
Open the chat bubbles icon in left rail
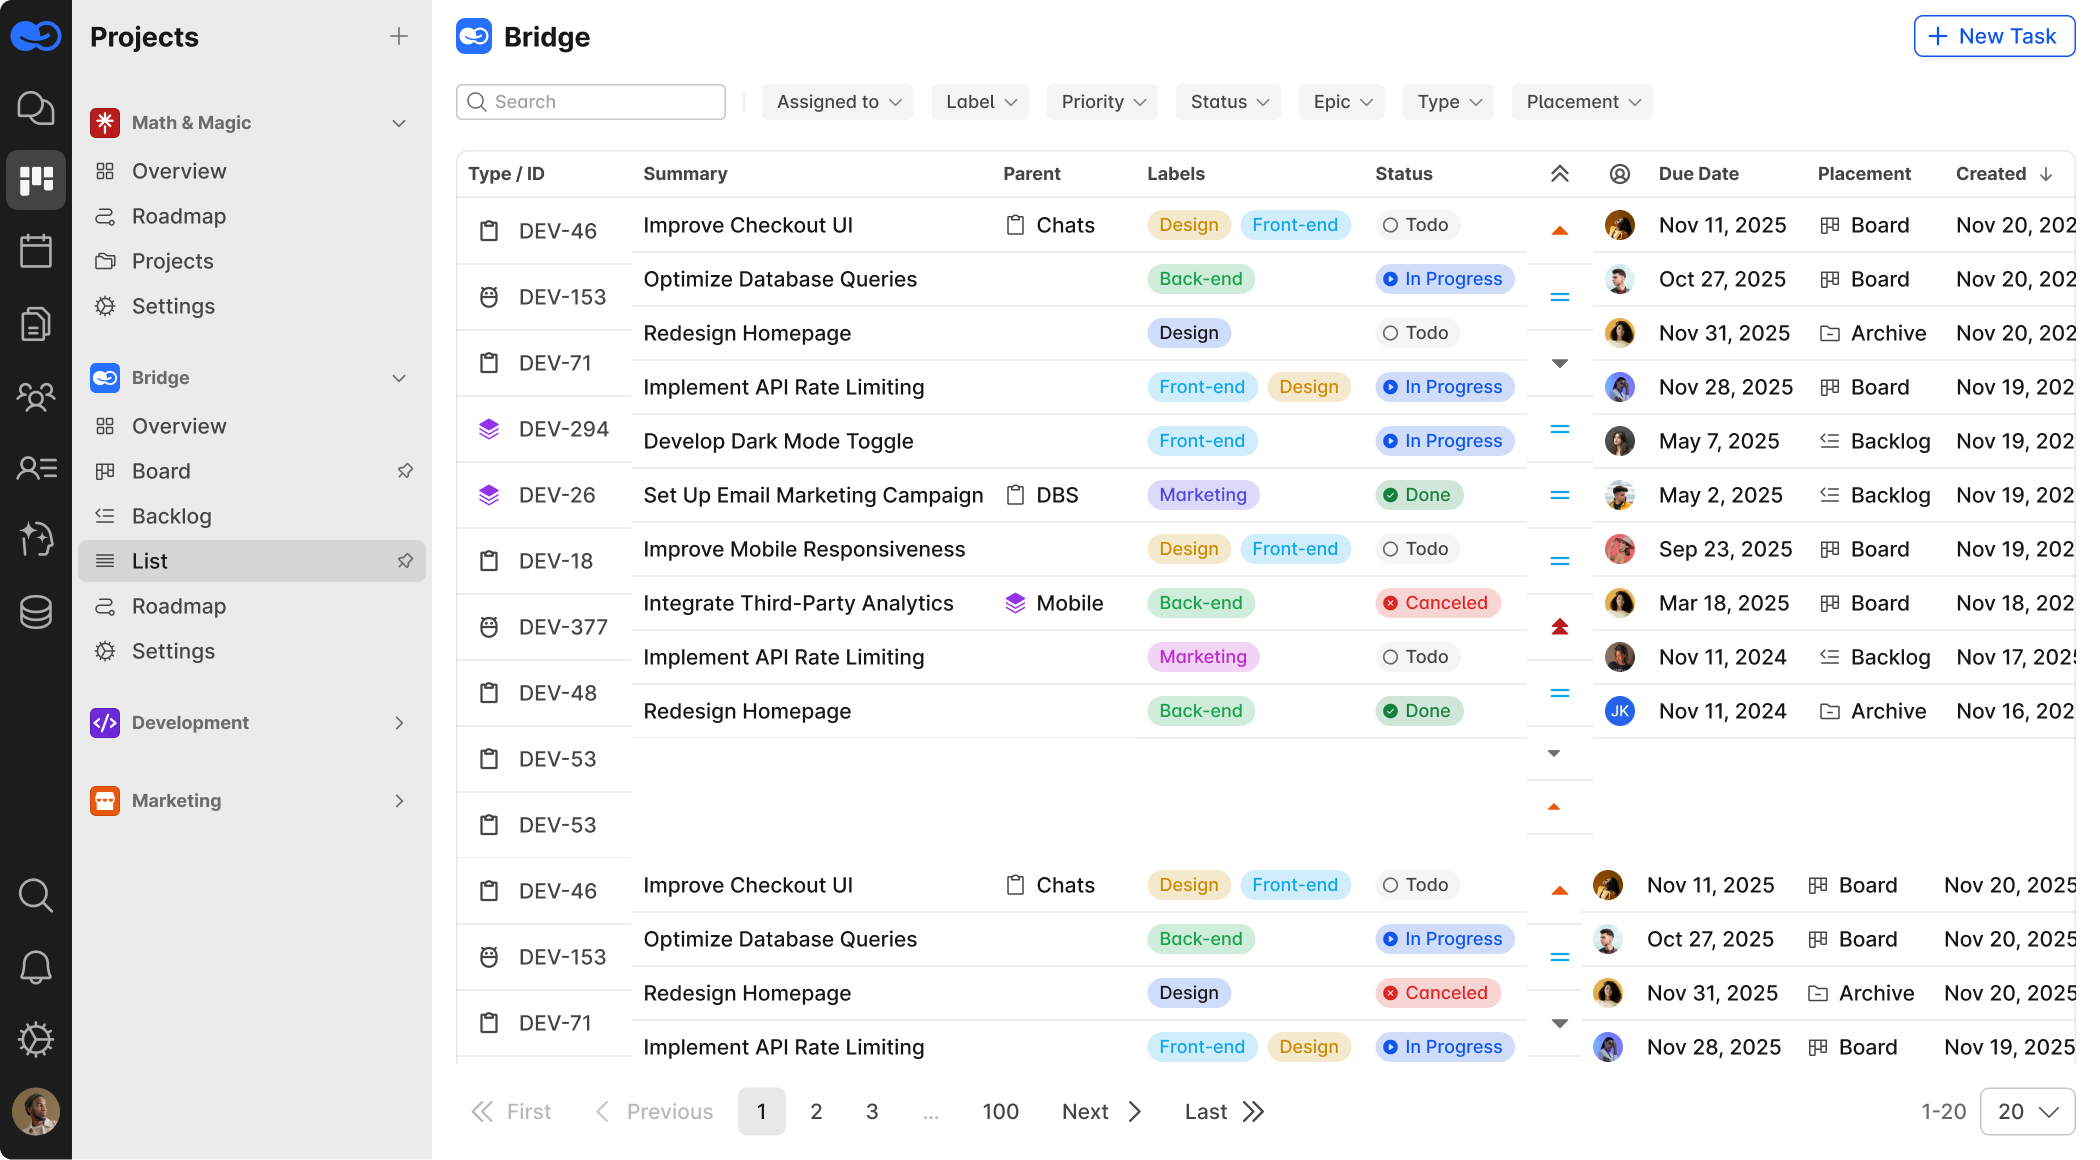pos(36,108)
